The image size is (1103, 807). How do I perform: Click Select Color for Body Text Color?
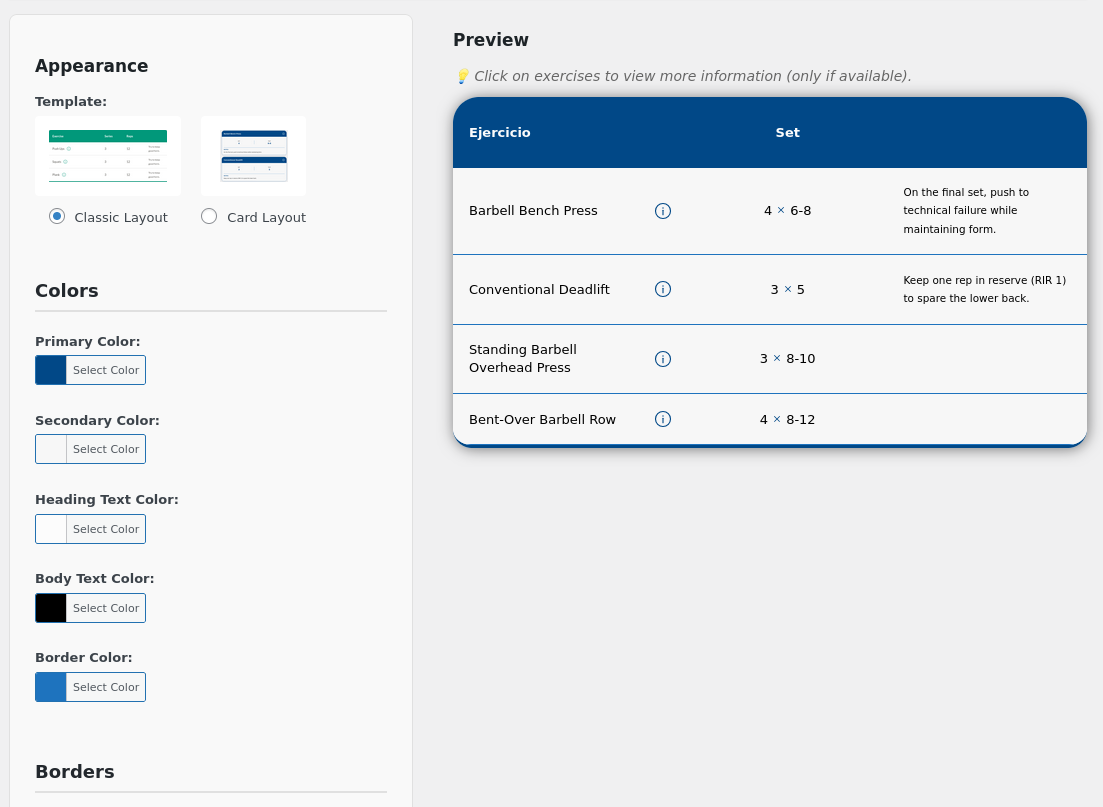pyautogui.click(x=105, y=608)
